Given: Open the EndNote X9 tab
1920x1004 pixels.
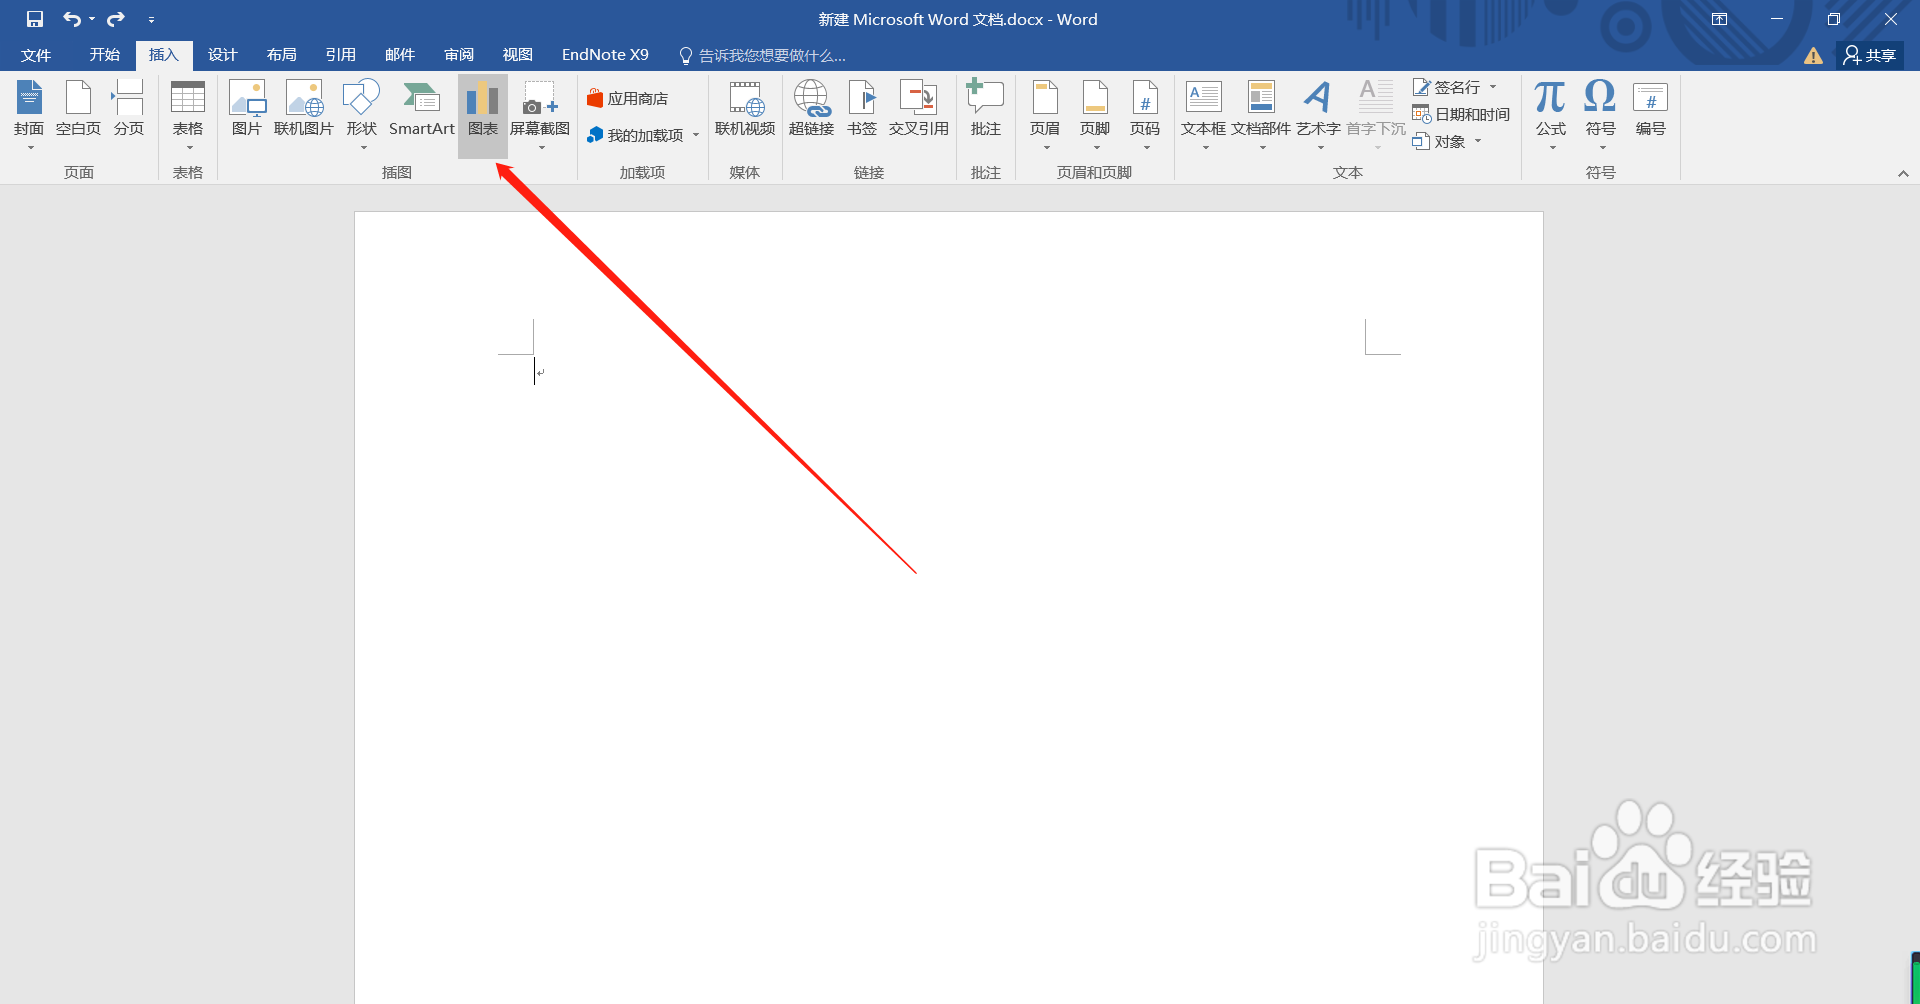Looking at the screenshot, I should click(x=605, y=55).
